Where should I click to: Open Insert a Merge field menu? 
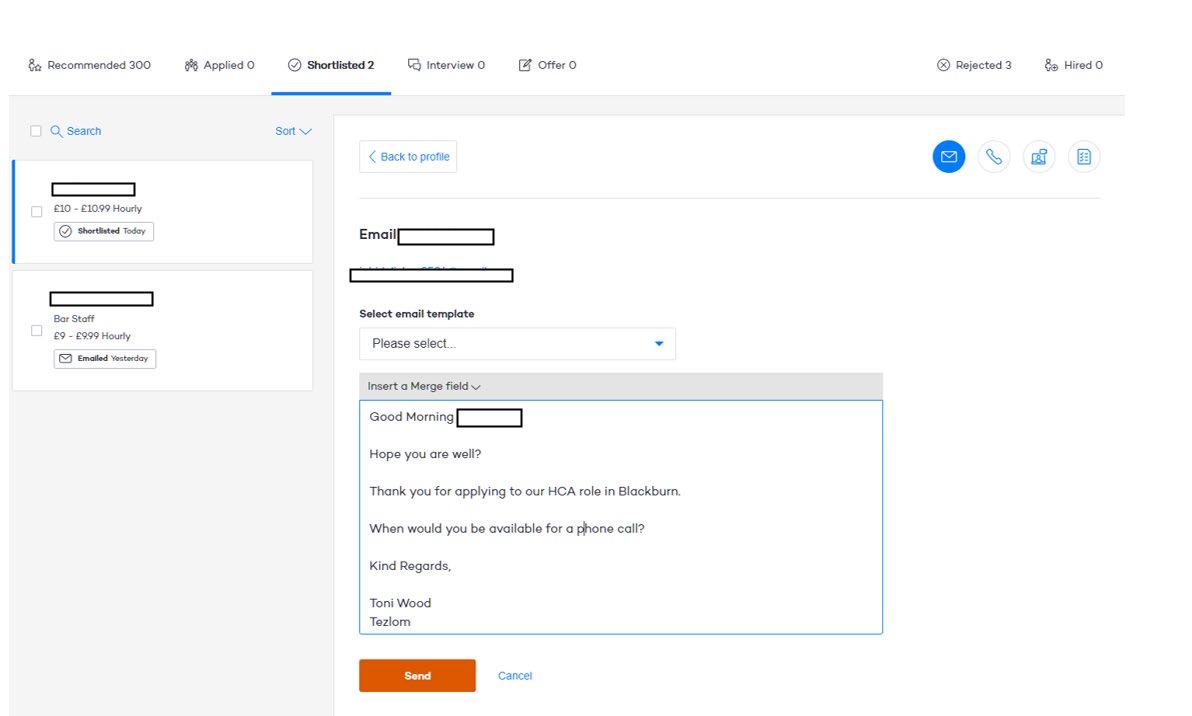(424, 386)
